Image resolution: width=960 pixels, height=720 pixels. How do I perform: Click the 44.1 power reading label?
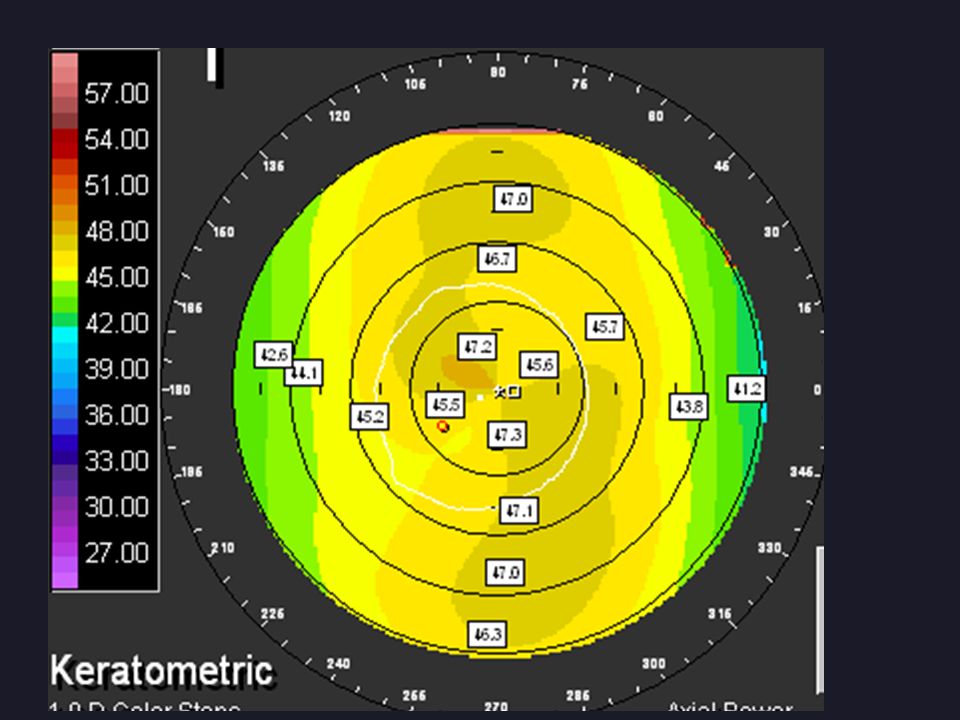tap(303, 372)
